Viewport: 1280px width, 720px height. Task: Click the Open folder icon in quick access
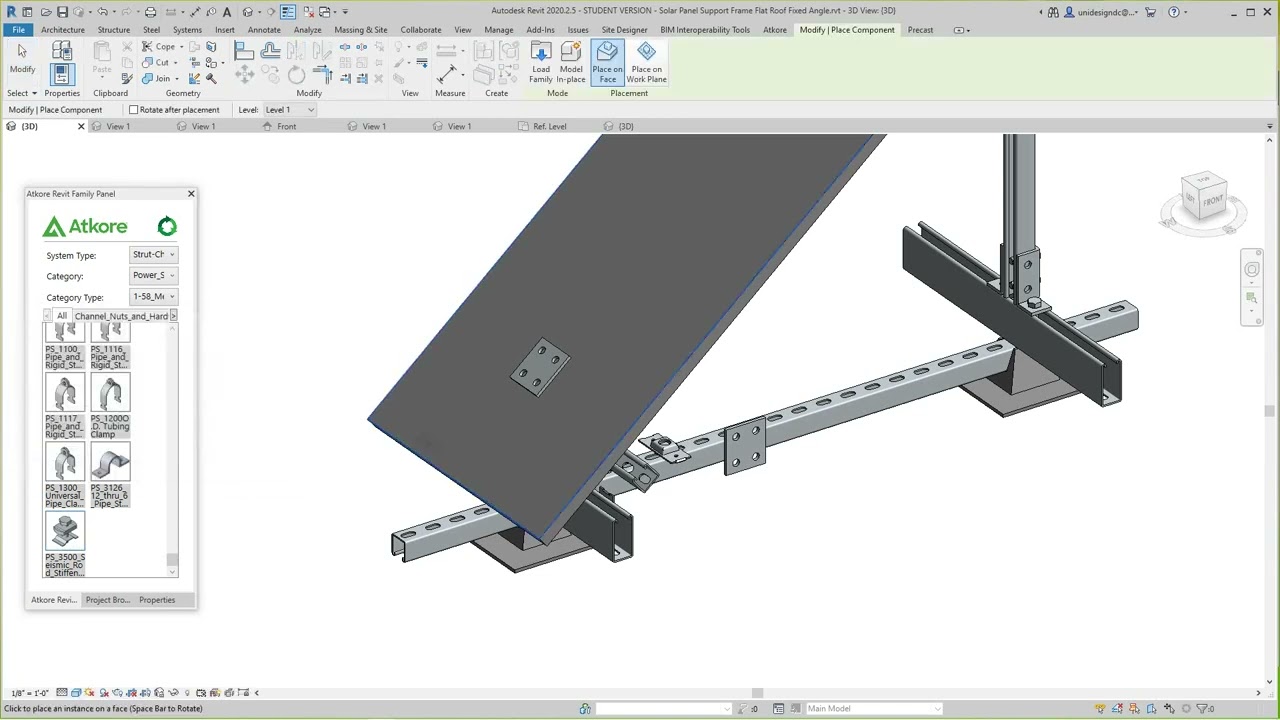44,12
